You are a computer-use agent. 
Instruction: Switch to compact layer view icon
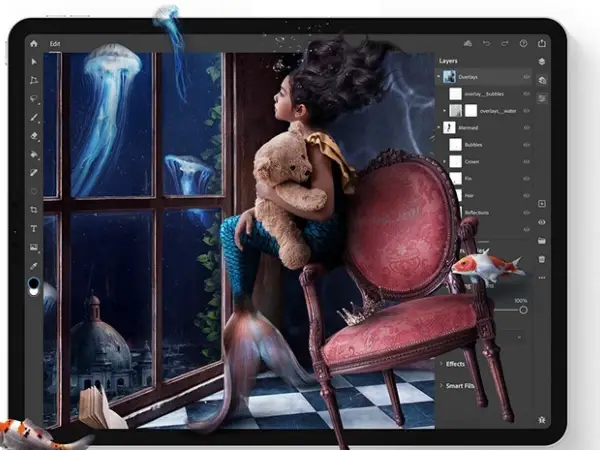click(x=542, y=61)
